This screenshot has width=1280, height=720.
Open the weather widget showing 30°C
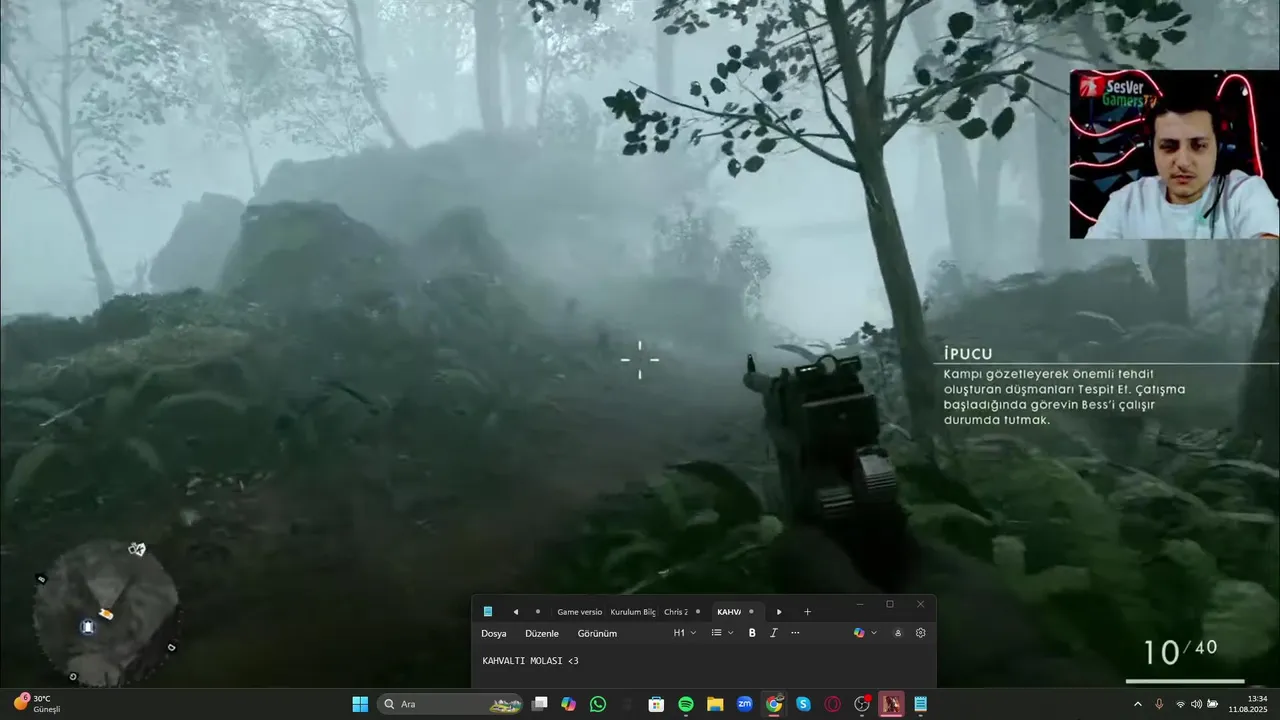(37, 704)
